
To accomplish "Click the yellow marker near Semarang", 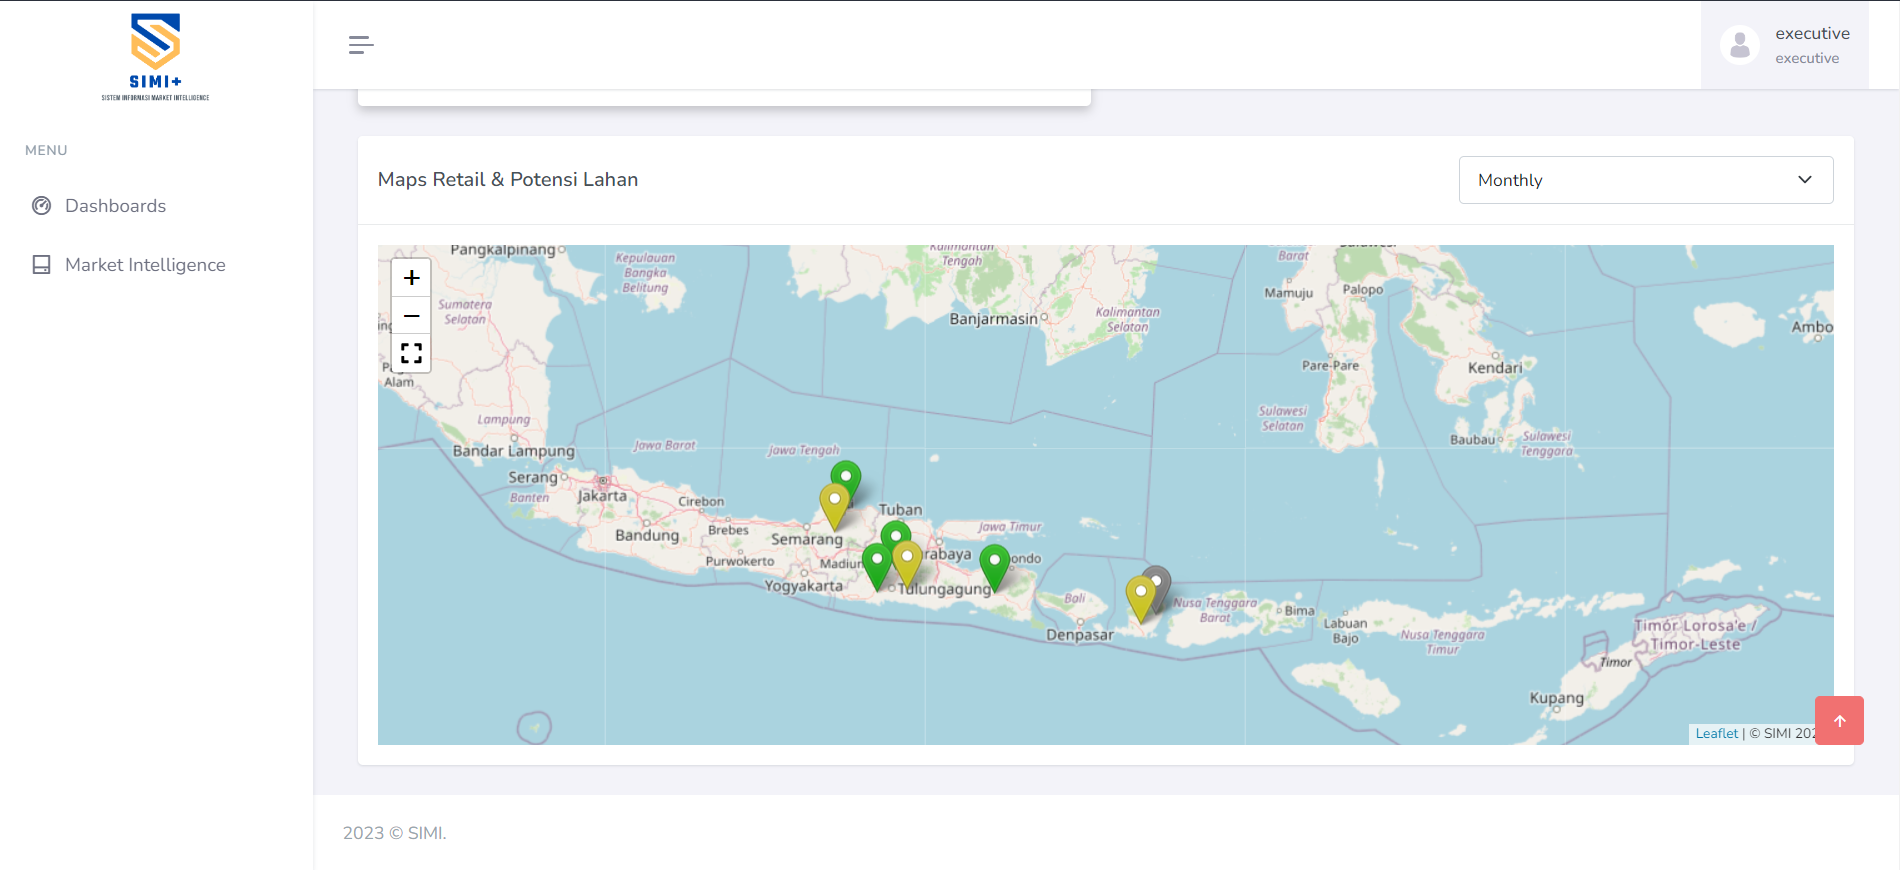I will 834,502.
